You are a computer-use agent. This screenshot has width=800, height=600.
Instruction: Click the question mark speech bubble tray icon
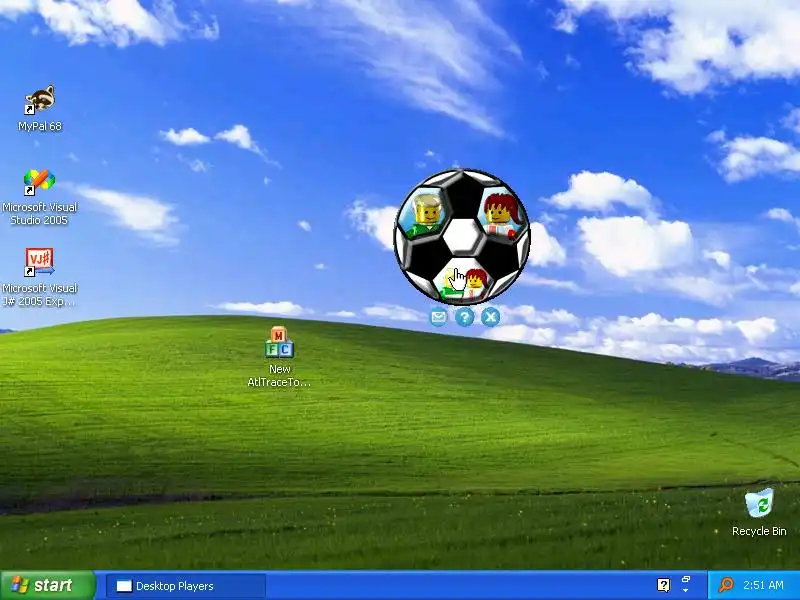click(x=663, y=585)
